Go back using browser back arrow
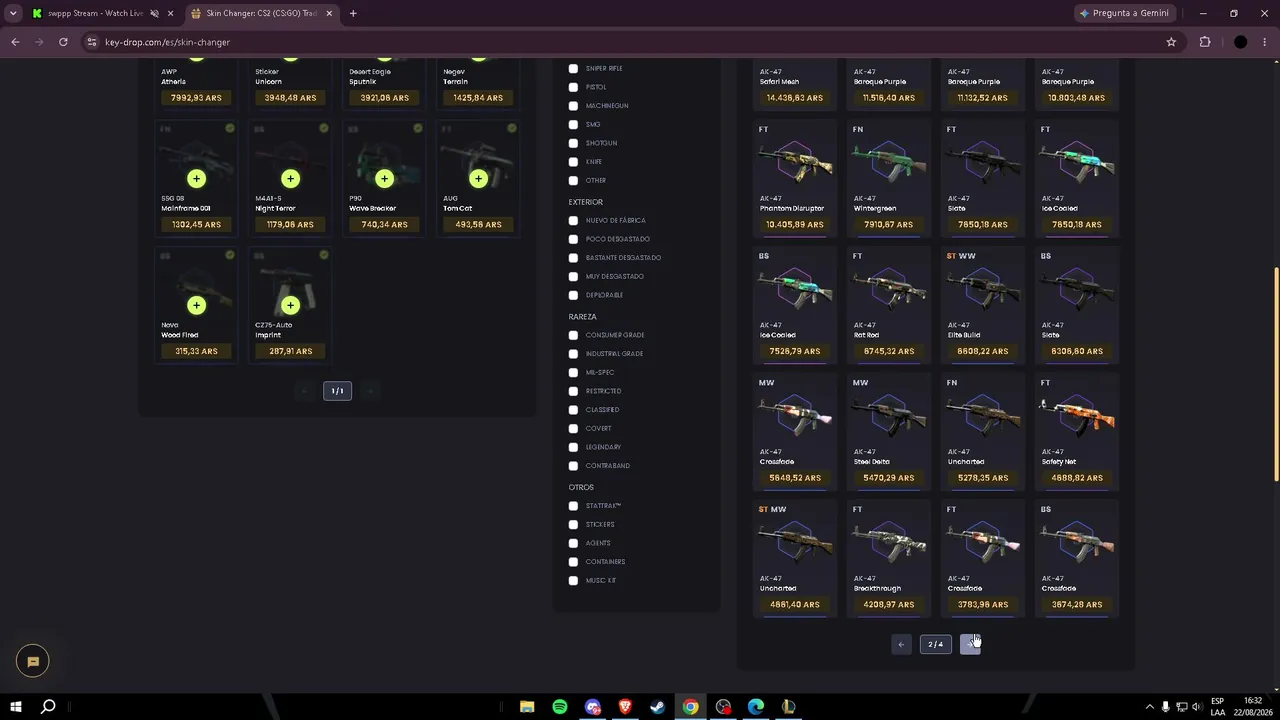 [x=15, y=42]
